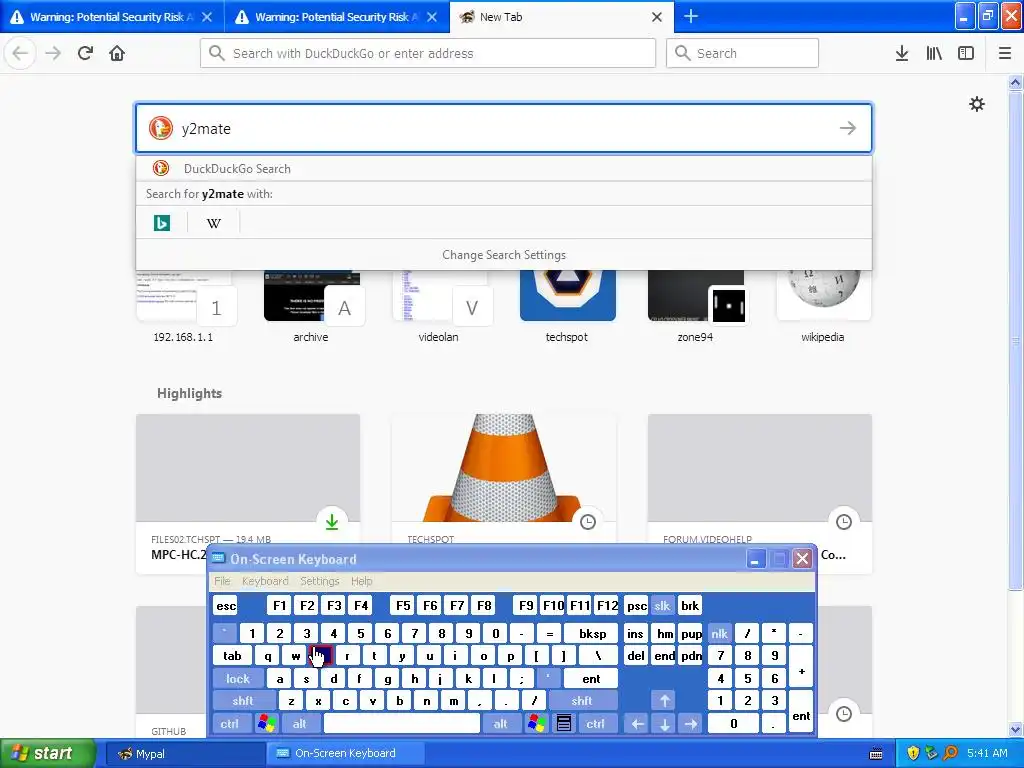Click the left arrow key on on-screen keyboard
The height and width of the screenshot is (768, 1024).
[x=637, y=723]
